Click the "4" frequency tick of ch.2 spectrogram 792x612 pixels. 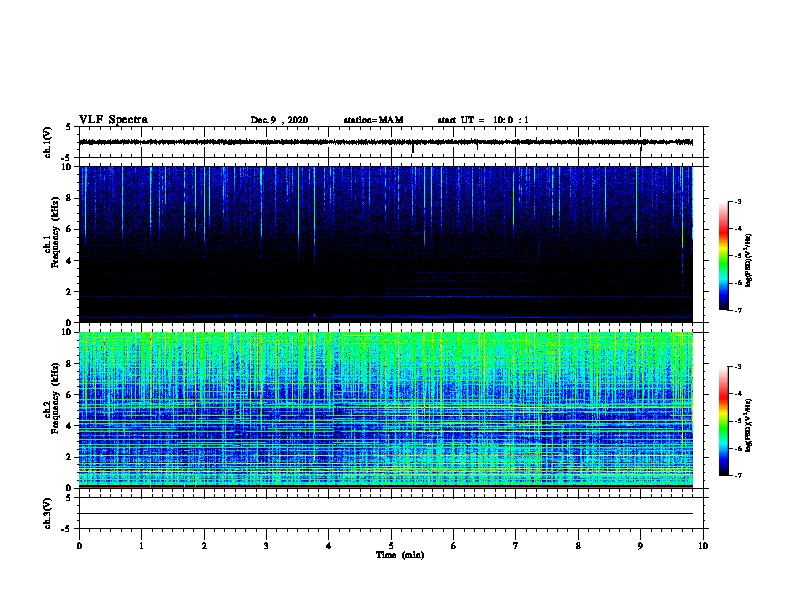click(70, 426)
